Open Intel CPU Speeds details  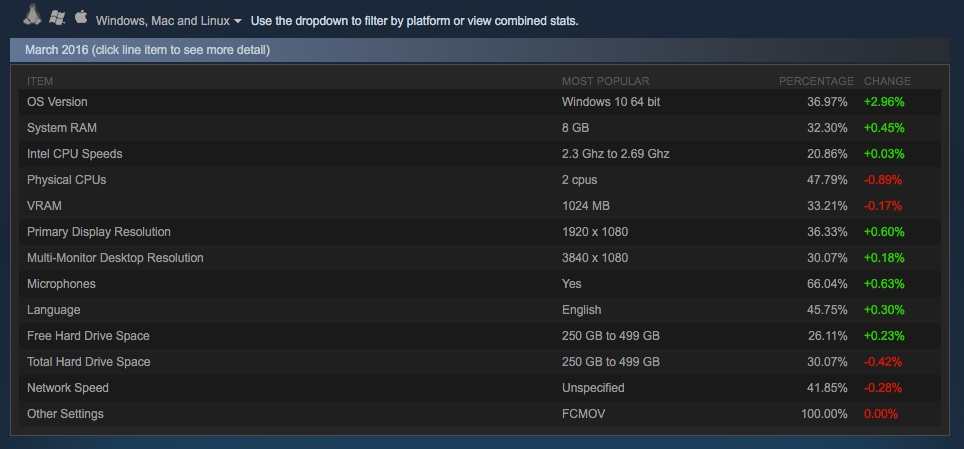[480, 154]
